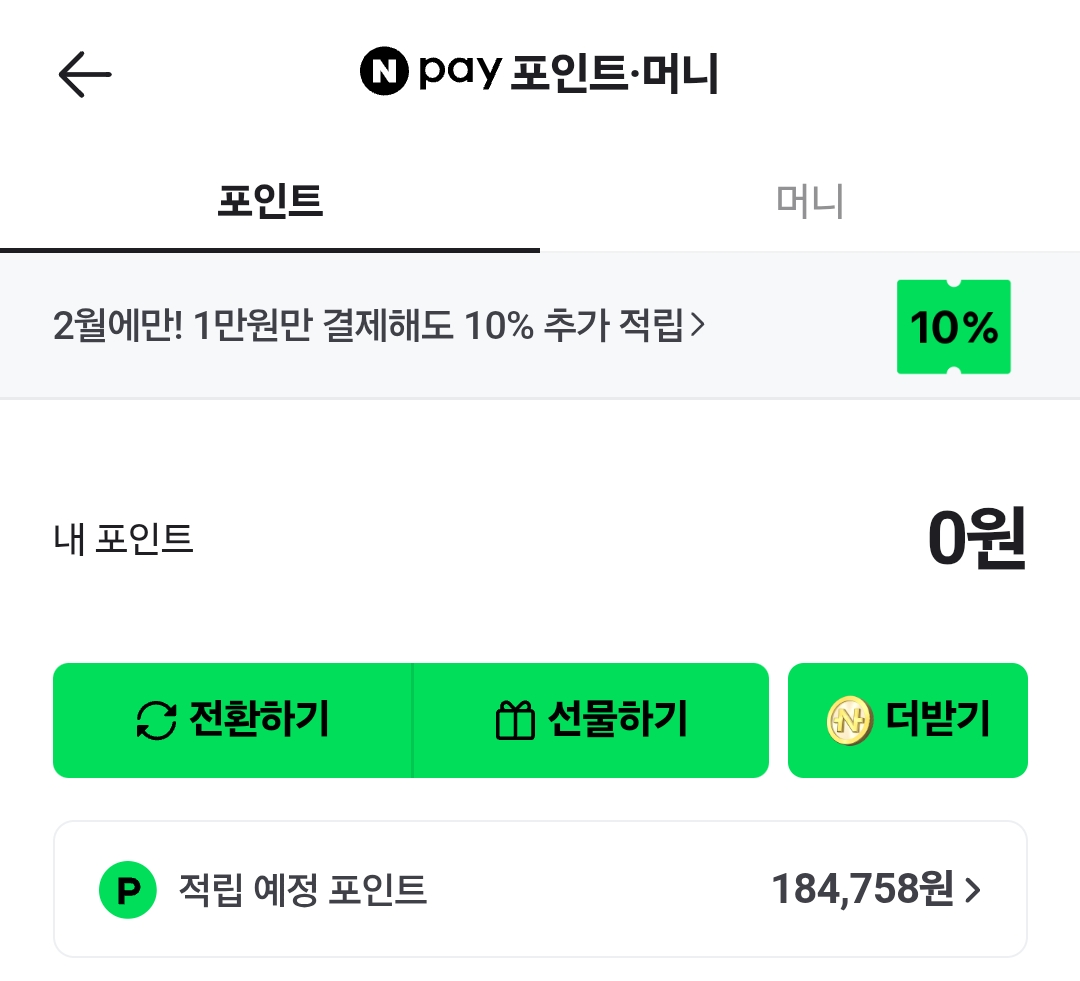Tap the 더받기 button label
This screenshot has height=981, width=1080.
click(938, 720)
